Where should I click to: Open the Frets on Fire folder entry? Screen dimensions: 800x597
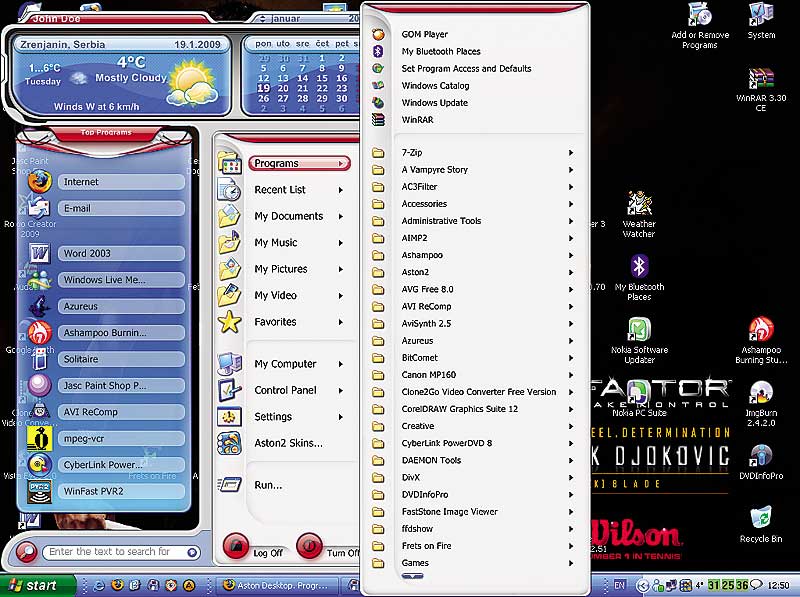[427, 546]
